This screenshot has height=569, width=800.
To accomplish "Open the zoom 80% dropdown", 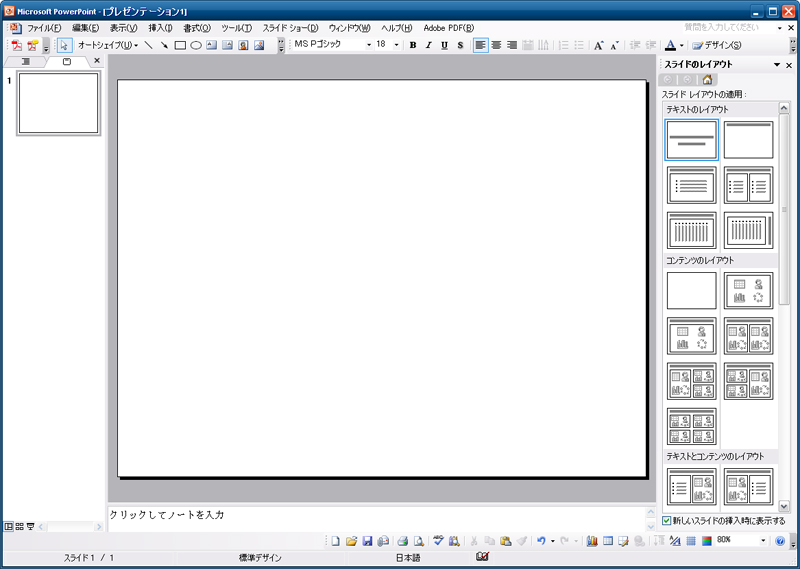I will pos(763,541).
